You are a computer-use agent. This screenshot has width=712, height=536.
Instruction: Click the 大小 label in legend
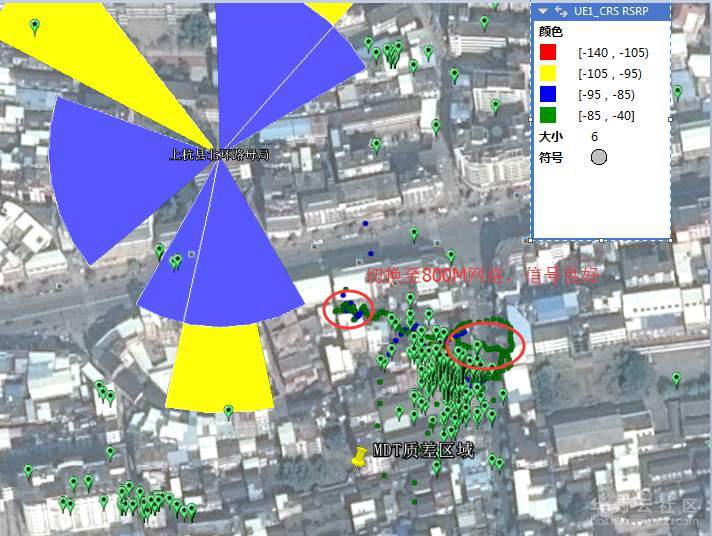pyautogui.click(x=551, y=137)
